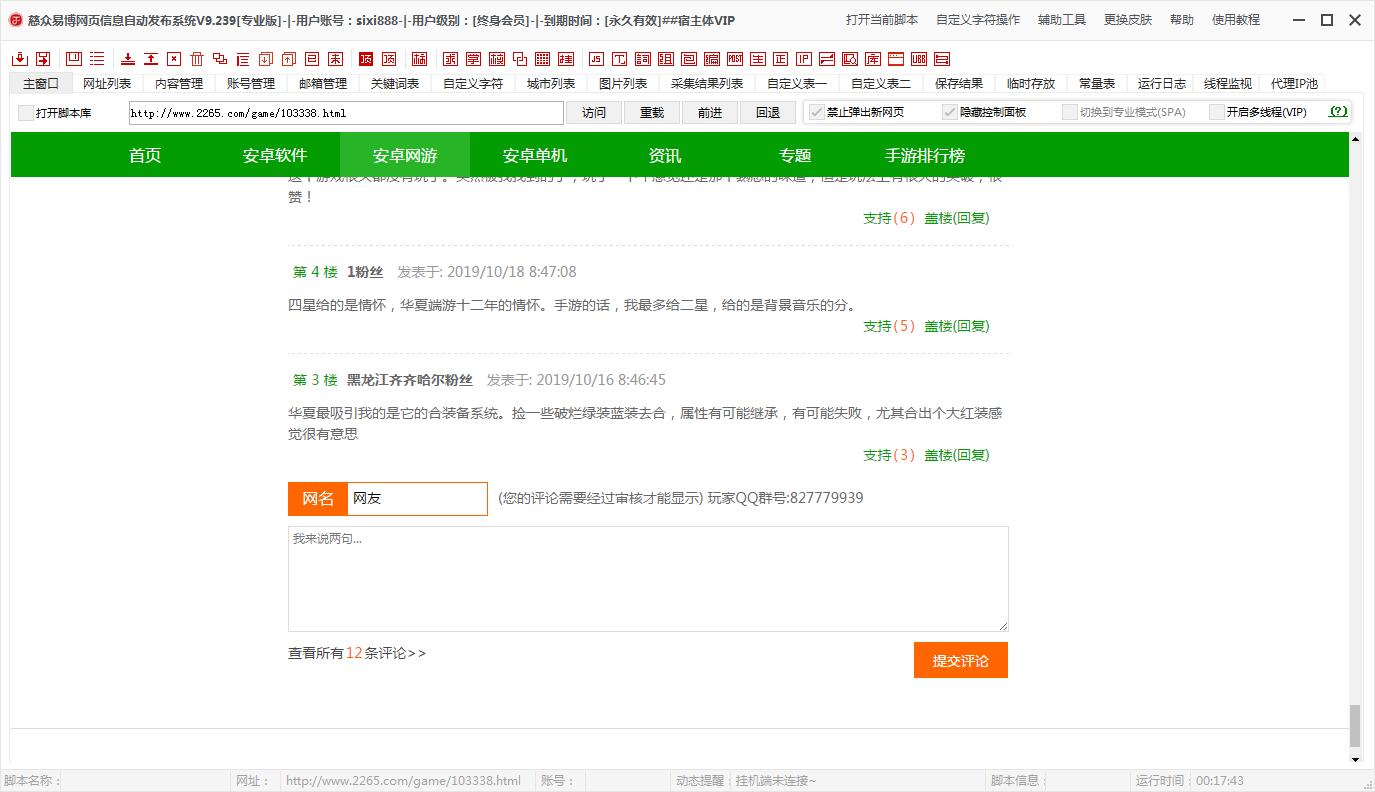Open the 采集结果列表 tab
This screenshot has width=1375, height=792.
(707, 84)
